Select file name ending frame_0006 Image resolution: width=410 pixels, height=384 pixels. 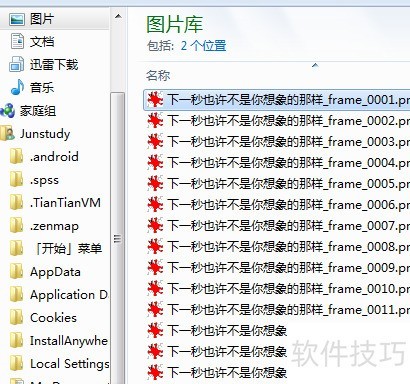[288, 205]
